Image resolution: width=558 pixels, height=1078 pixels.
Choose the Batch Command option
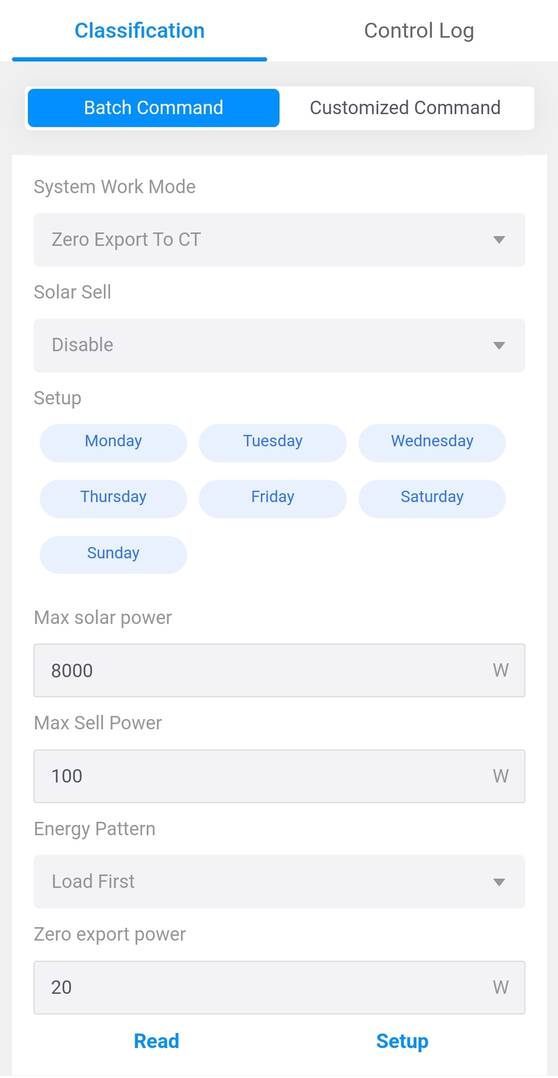coord(153,108)
